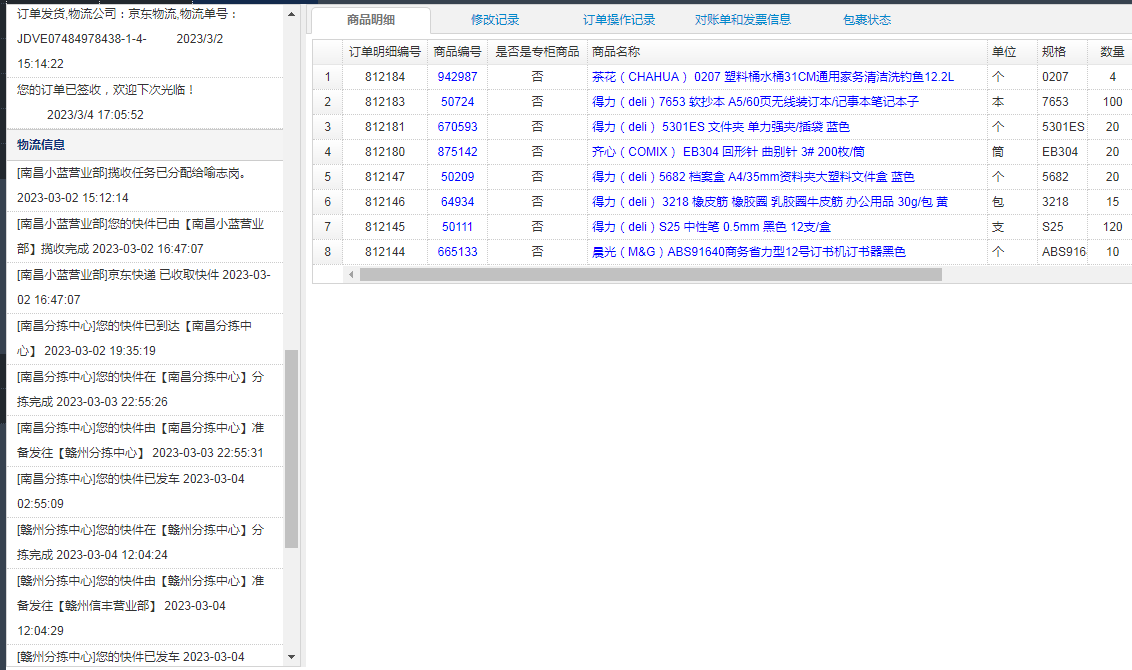Select order detail number 812183

(x=385, y=102)
